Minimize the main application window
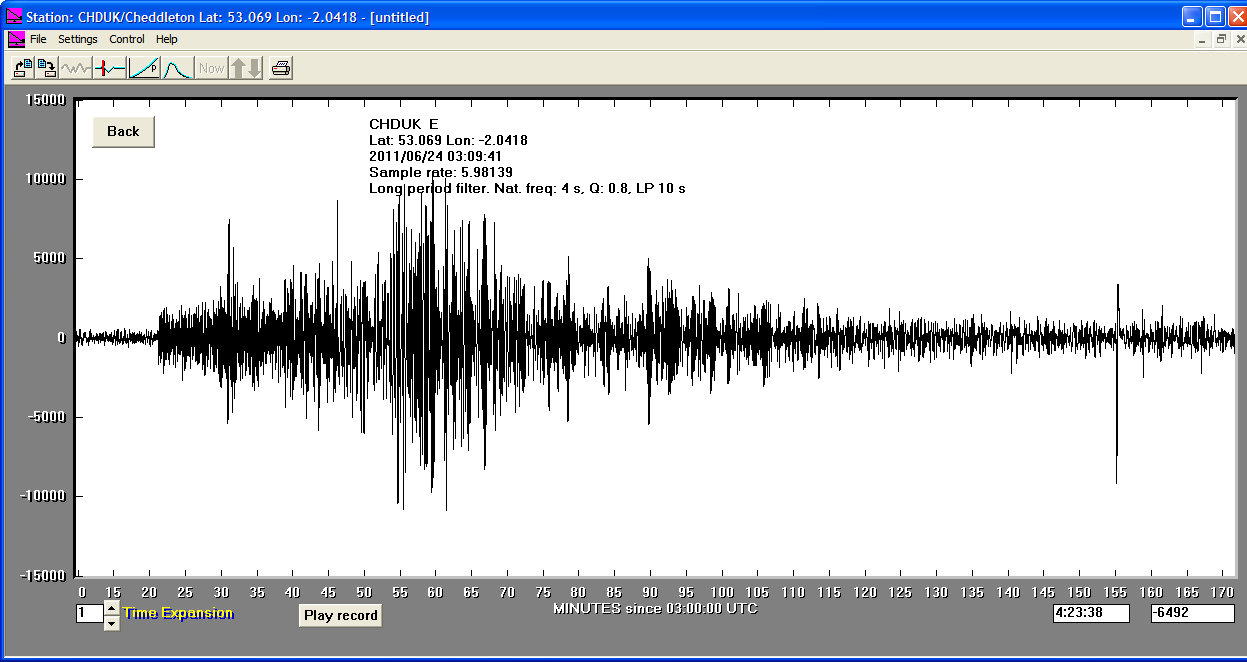The image size is (1247, 662). pos(1193,16)
